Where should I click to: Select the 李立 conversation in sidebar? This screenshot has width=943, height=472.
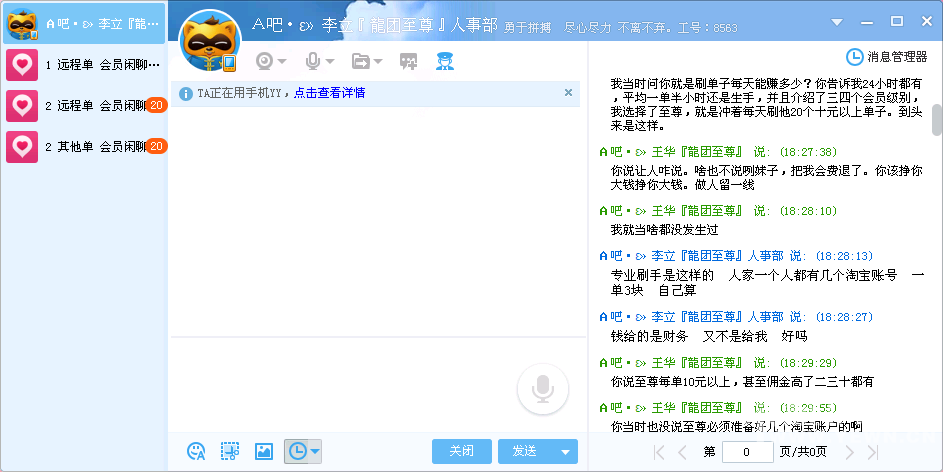tap(84, 23)
